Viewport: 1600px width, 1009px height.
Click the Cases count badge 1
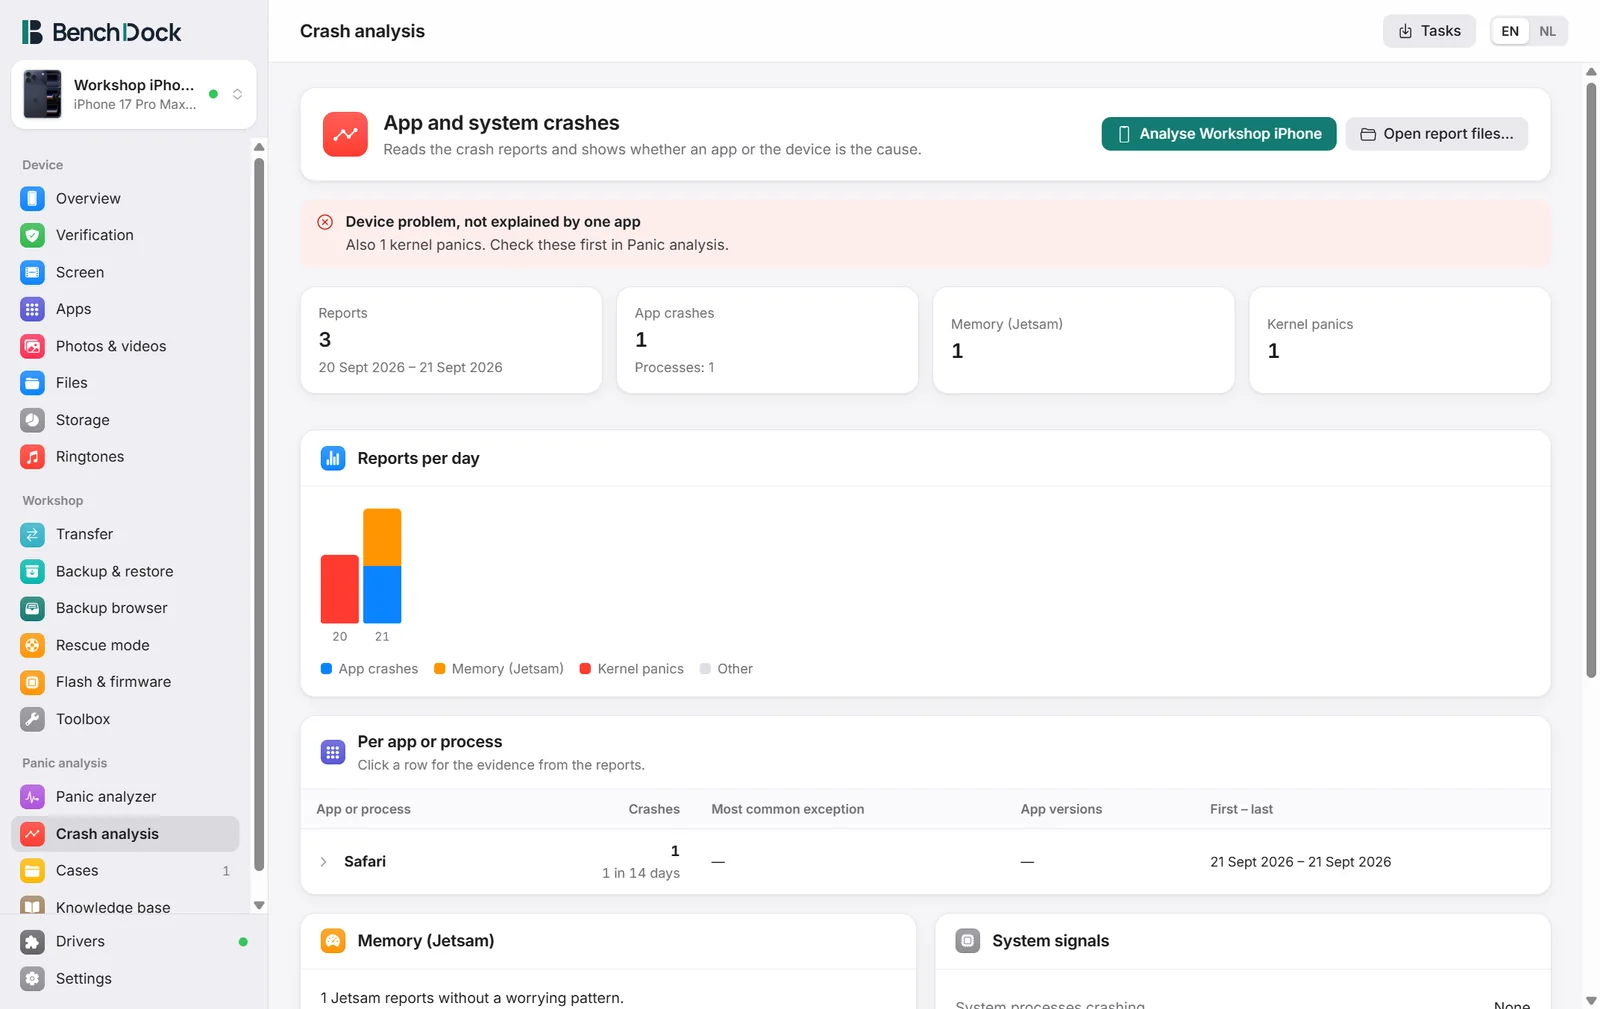pyautogui.click(x=226, y=871)
